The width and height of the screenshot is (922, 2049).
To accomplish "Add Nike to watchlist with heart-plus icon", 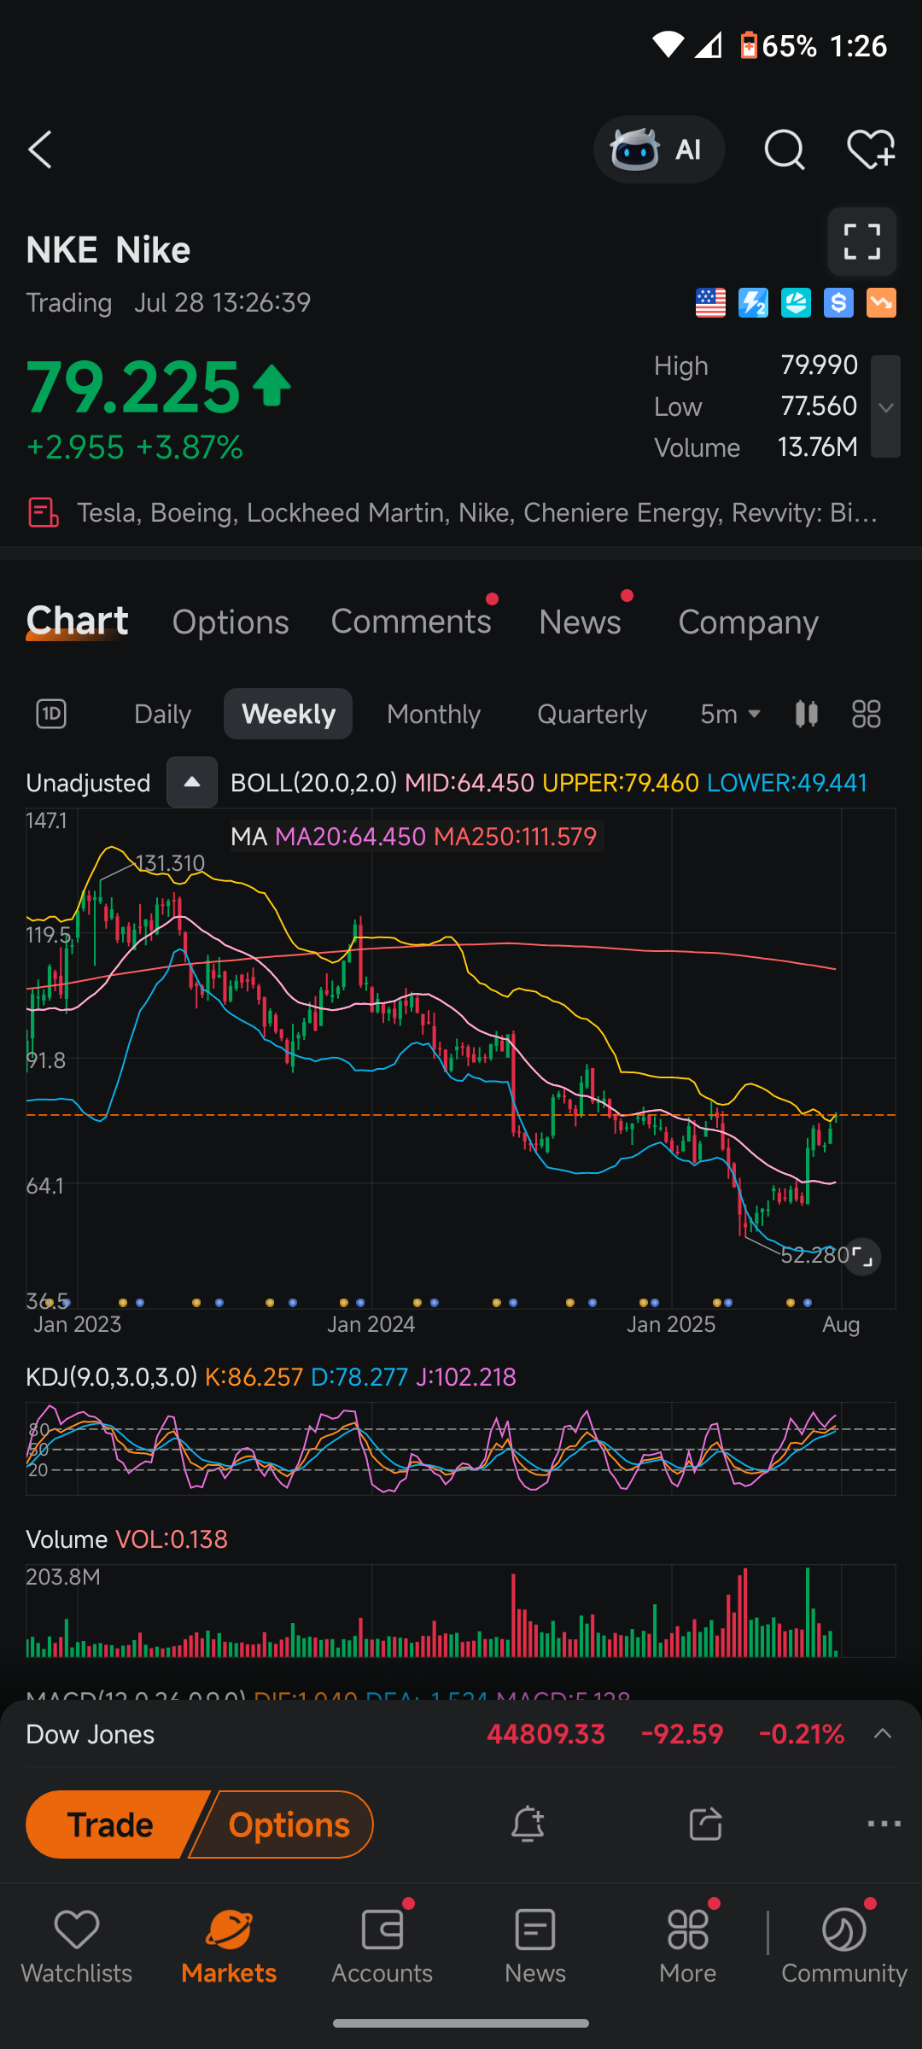I will click(x=871, y=150).
